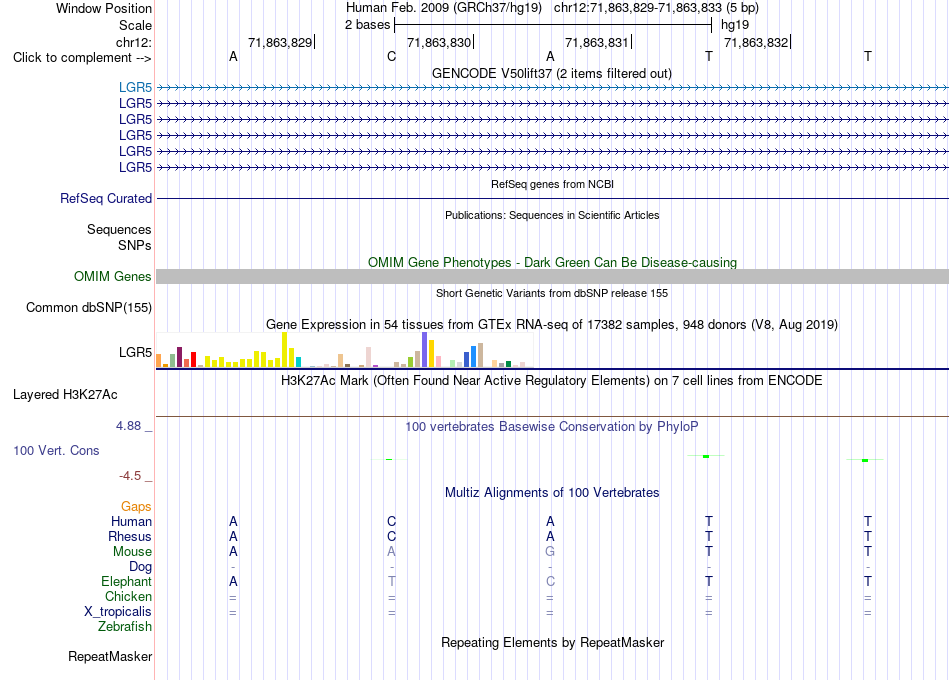Viewport: 950px width, 680px height.
Task: Click the RepeatMasker side label
Action: click(x=110, y=656)
